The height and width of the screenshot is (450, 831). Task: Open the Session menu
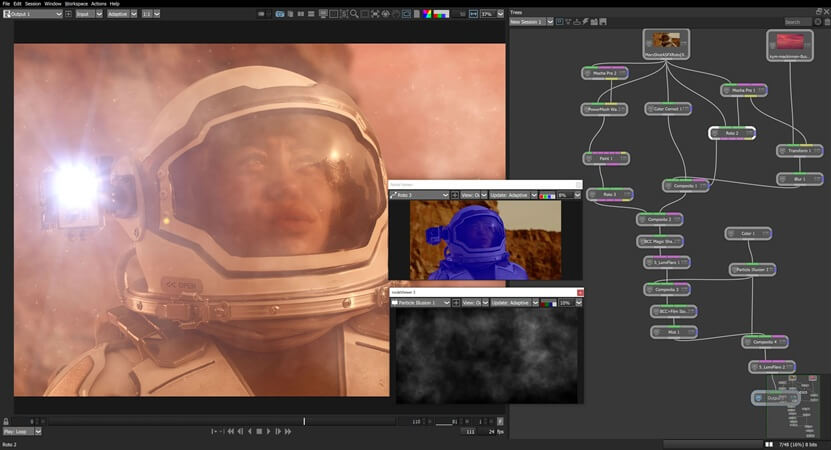point(33,3)
